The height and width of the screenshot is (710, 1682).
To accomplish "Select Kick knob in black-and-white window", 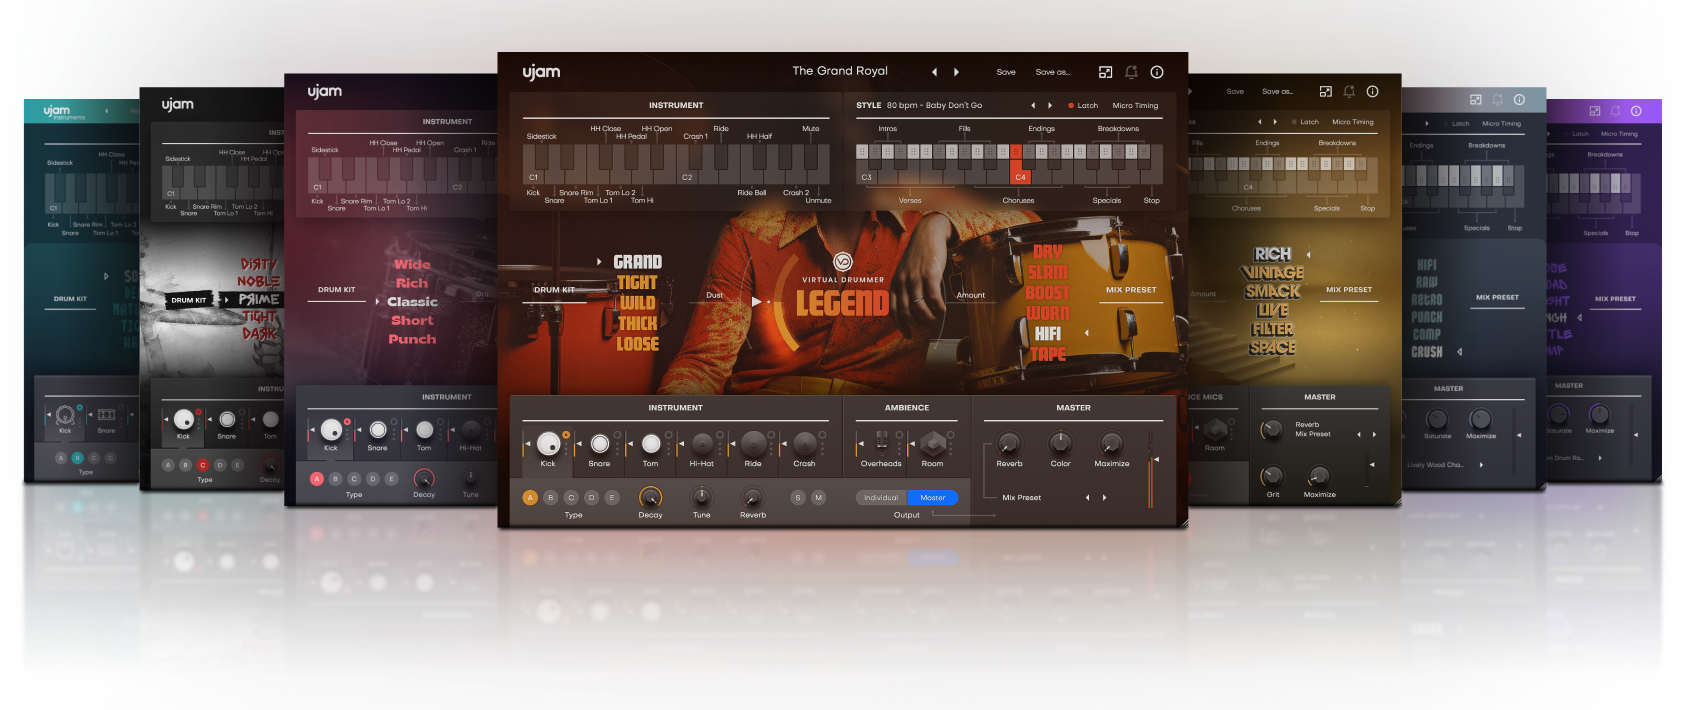I will point(183,419).
